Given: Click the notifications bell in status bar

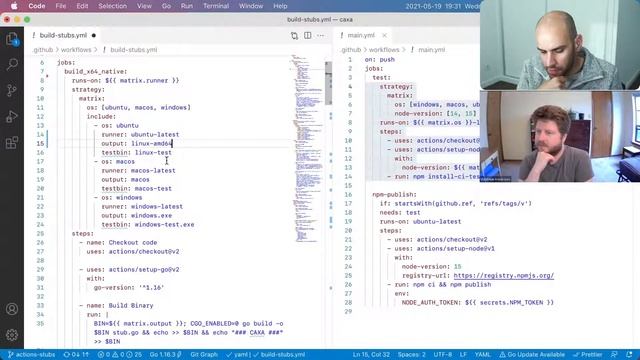Looking at the screenshot, I should 629,354.
